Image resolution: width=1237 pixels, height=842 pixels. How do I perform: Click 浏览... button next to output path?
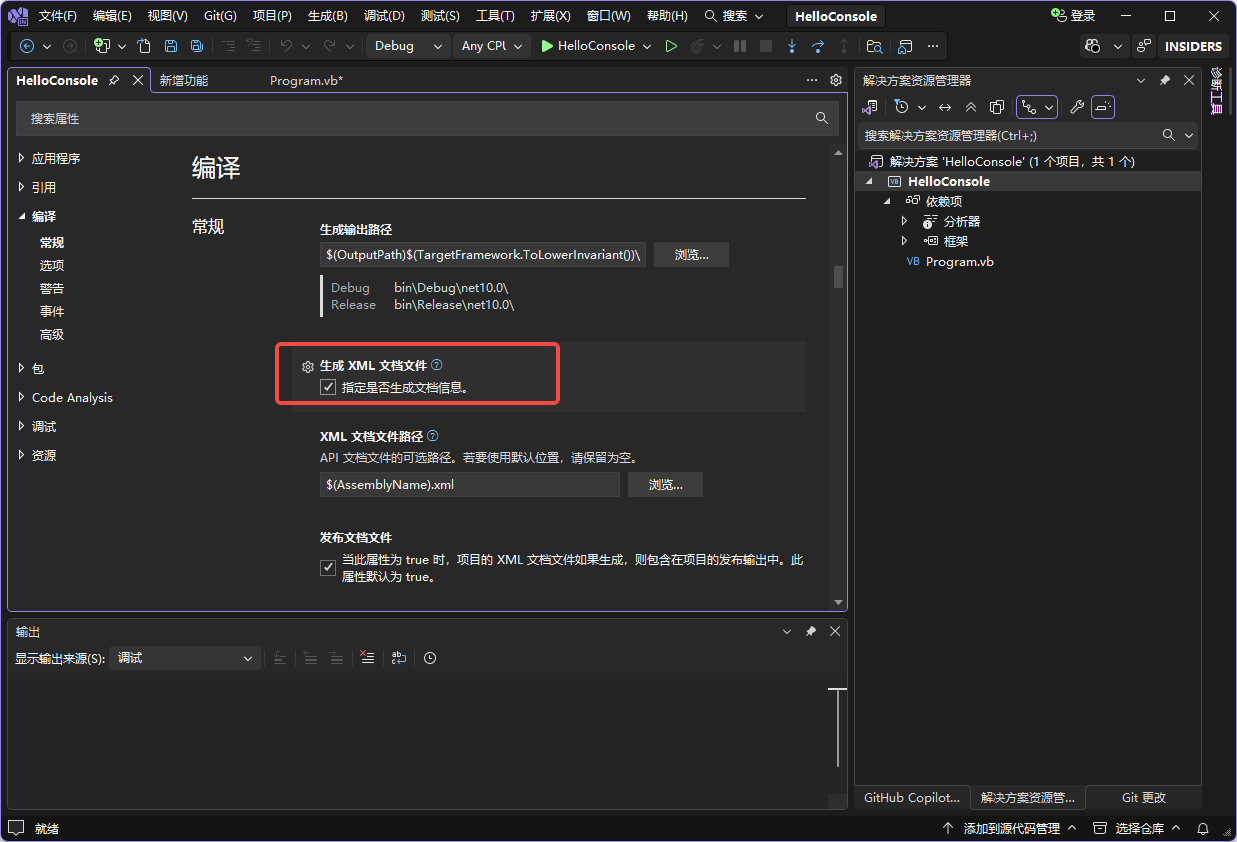tap(691, 255)
